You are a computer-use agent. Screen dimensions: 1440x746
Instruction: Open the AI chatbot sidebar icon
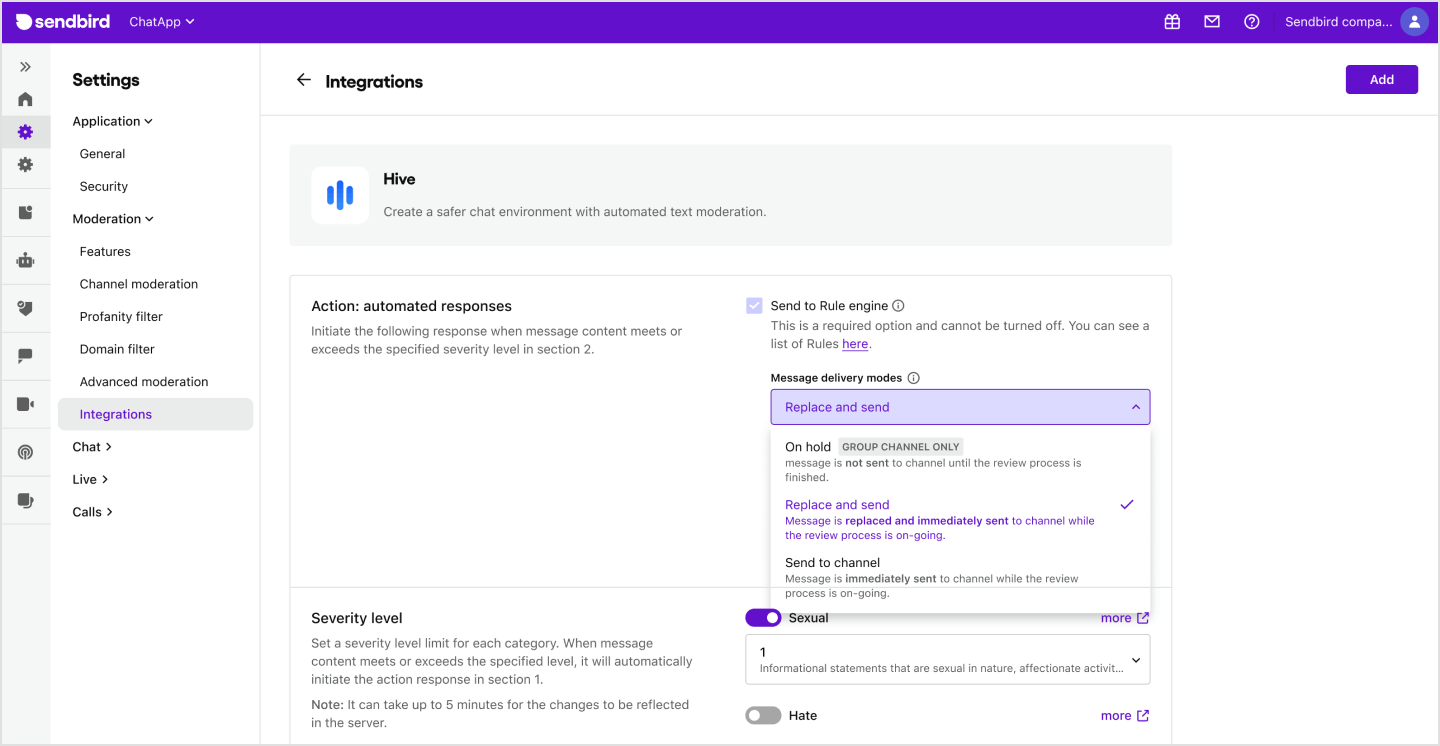coord(25,260)
